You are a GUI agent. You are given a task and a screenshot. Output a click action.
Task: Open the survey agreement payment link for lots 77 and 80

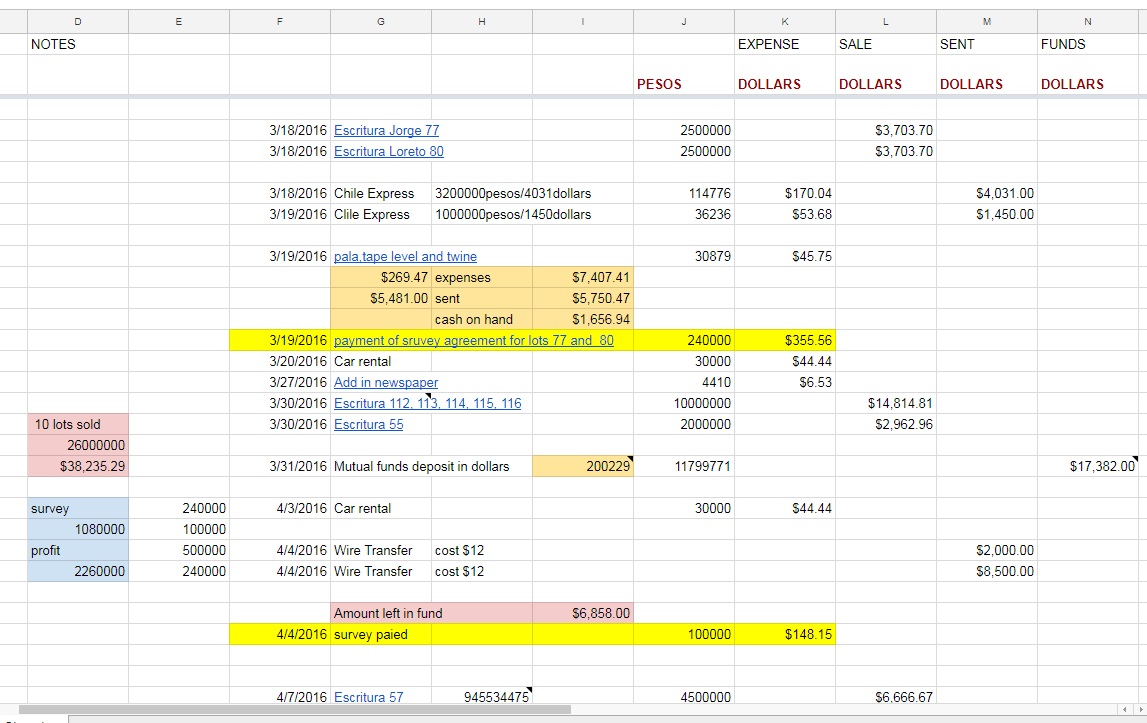(x=473, y=340)
